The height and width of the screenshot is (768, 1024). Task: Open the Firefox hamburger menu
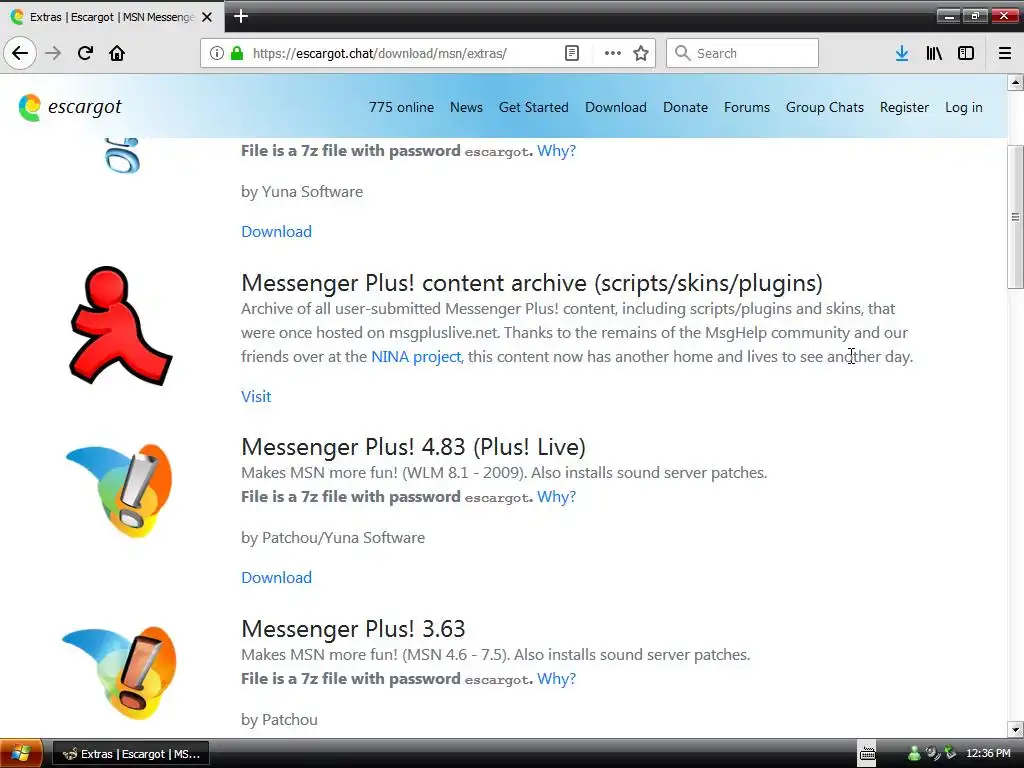(1005, 53)
